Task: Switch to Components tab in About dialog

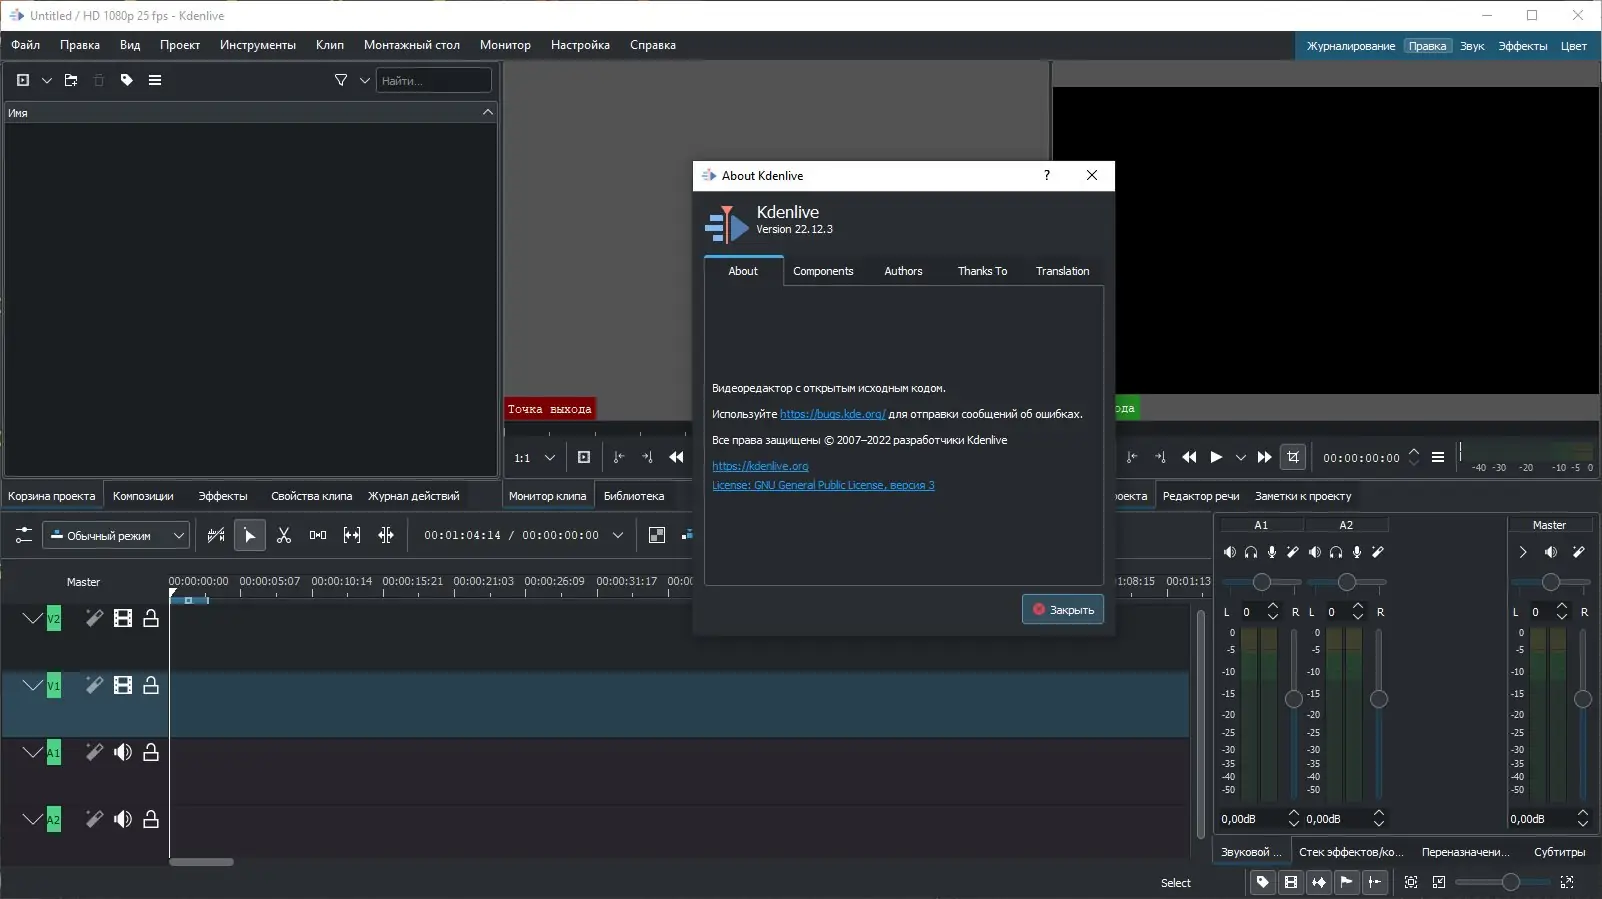Action: pyautogui.click(x=823, y=271)
